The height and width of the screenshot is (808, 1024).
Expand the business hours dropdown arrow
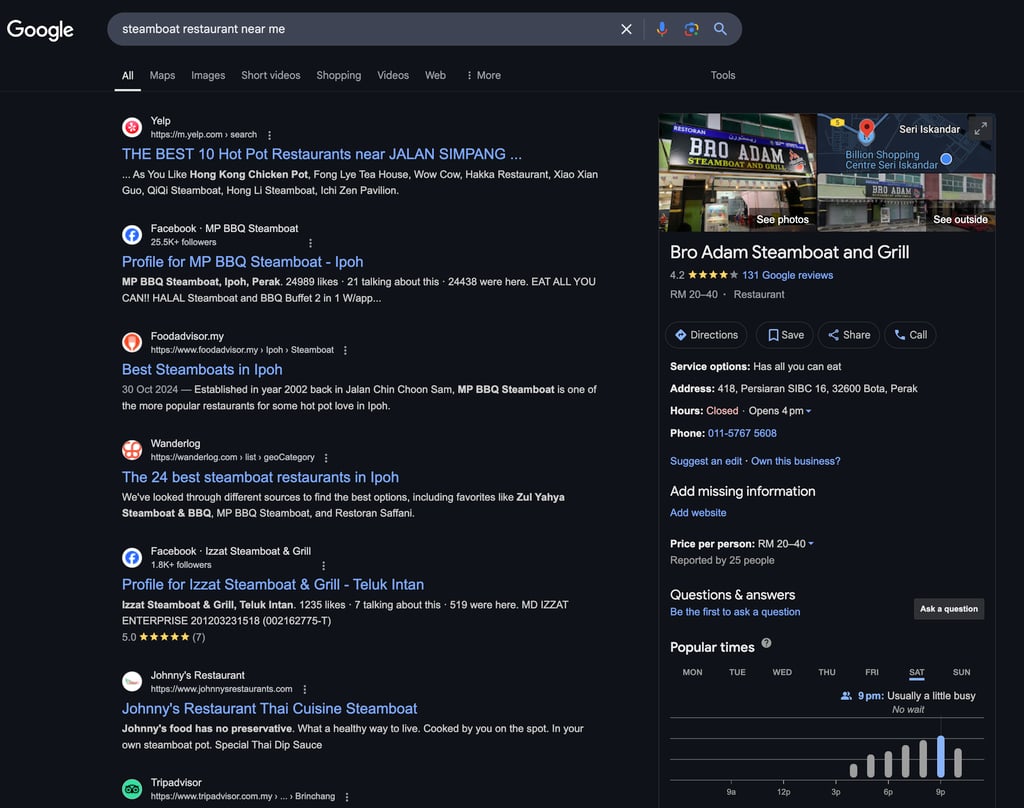pos(808,411)
